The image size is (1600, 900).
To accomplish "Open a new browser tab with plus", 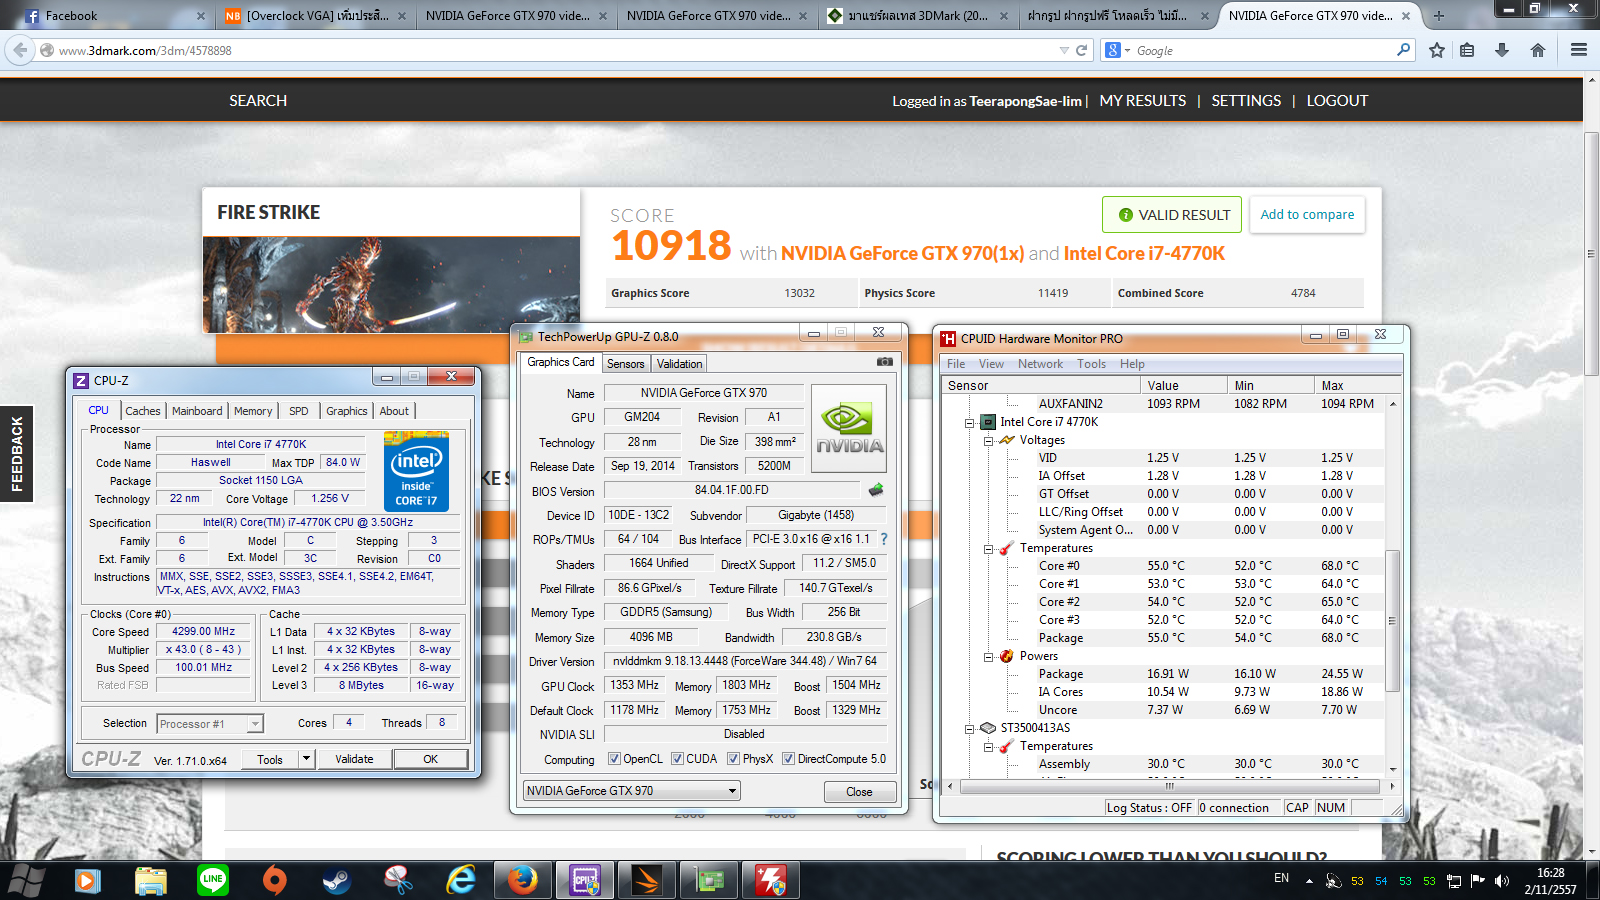I will click(x=1438, y=16).
